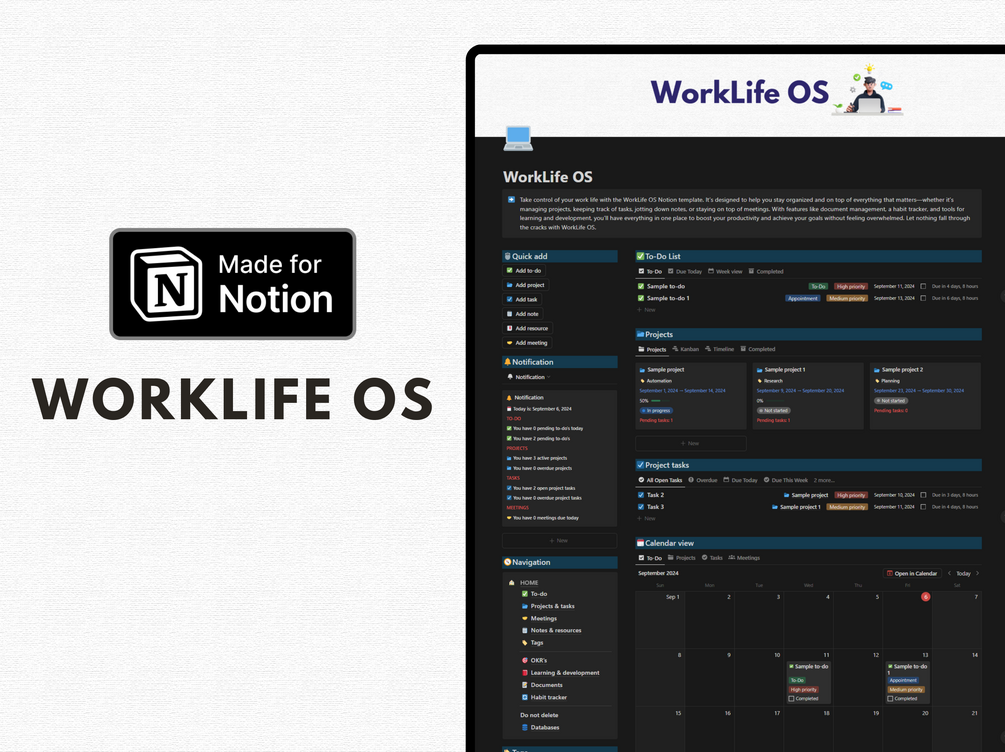Viewport: 1005px width, 752px height.
Task: Click the compass icon beside Navigation heading
Action: (507, 562)
